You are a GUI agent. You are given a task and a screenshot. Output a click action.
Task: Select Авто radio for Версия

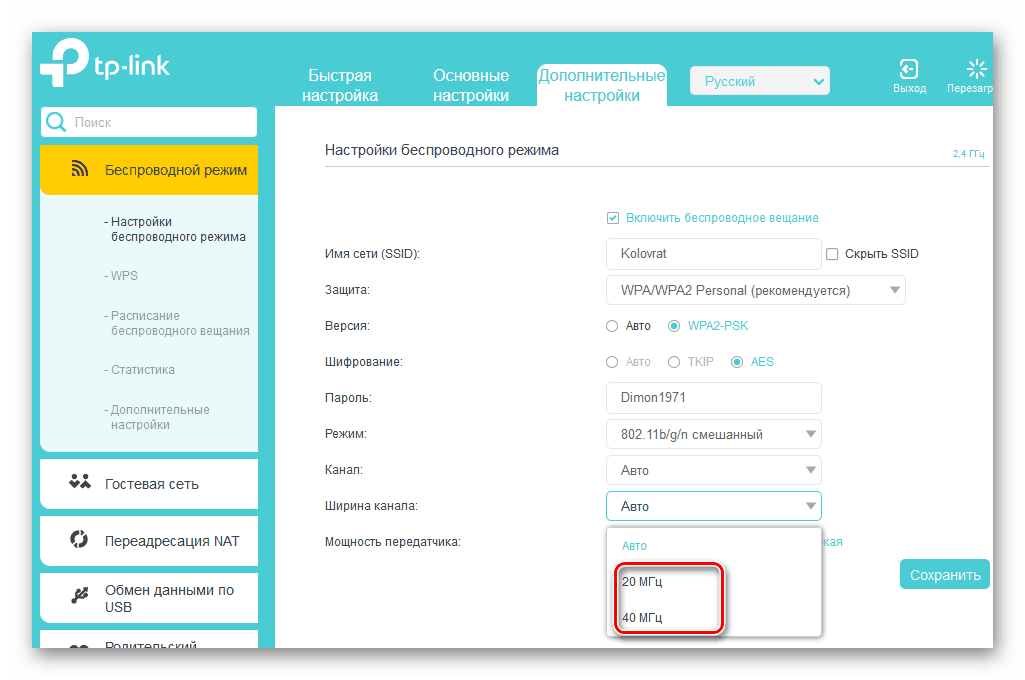(x=612, y=326)
